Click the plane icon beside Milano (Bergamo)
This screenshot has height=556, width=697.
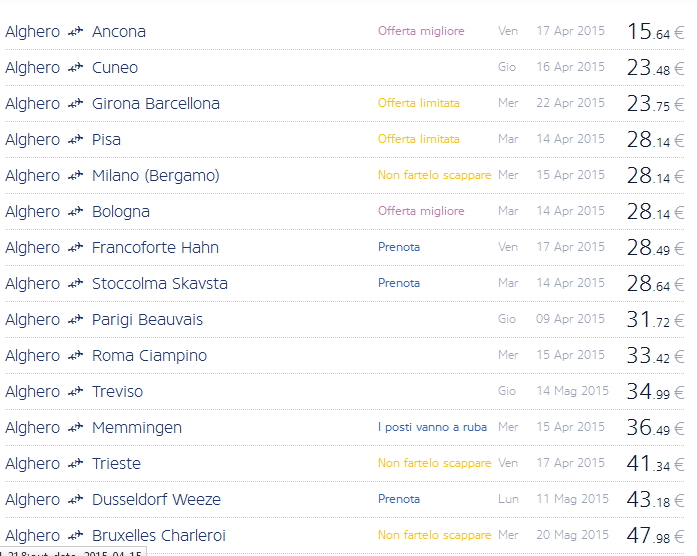tap(76, 176)
